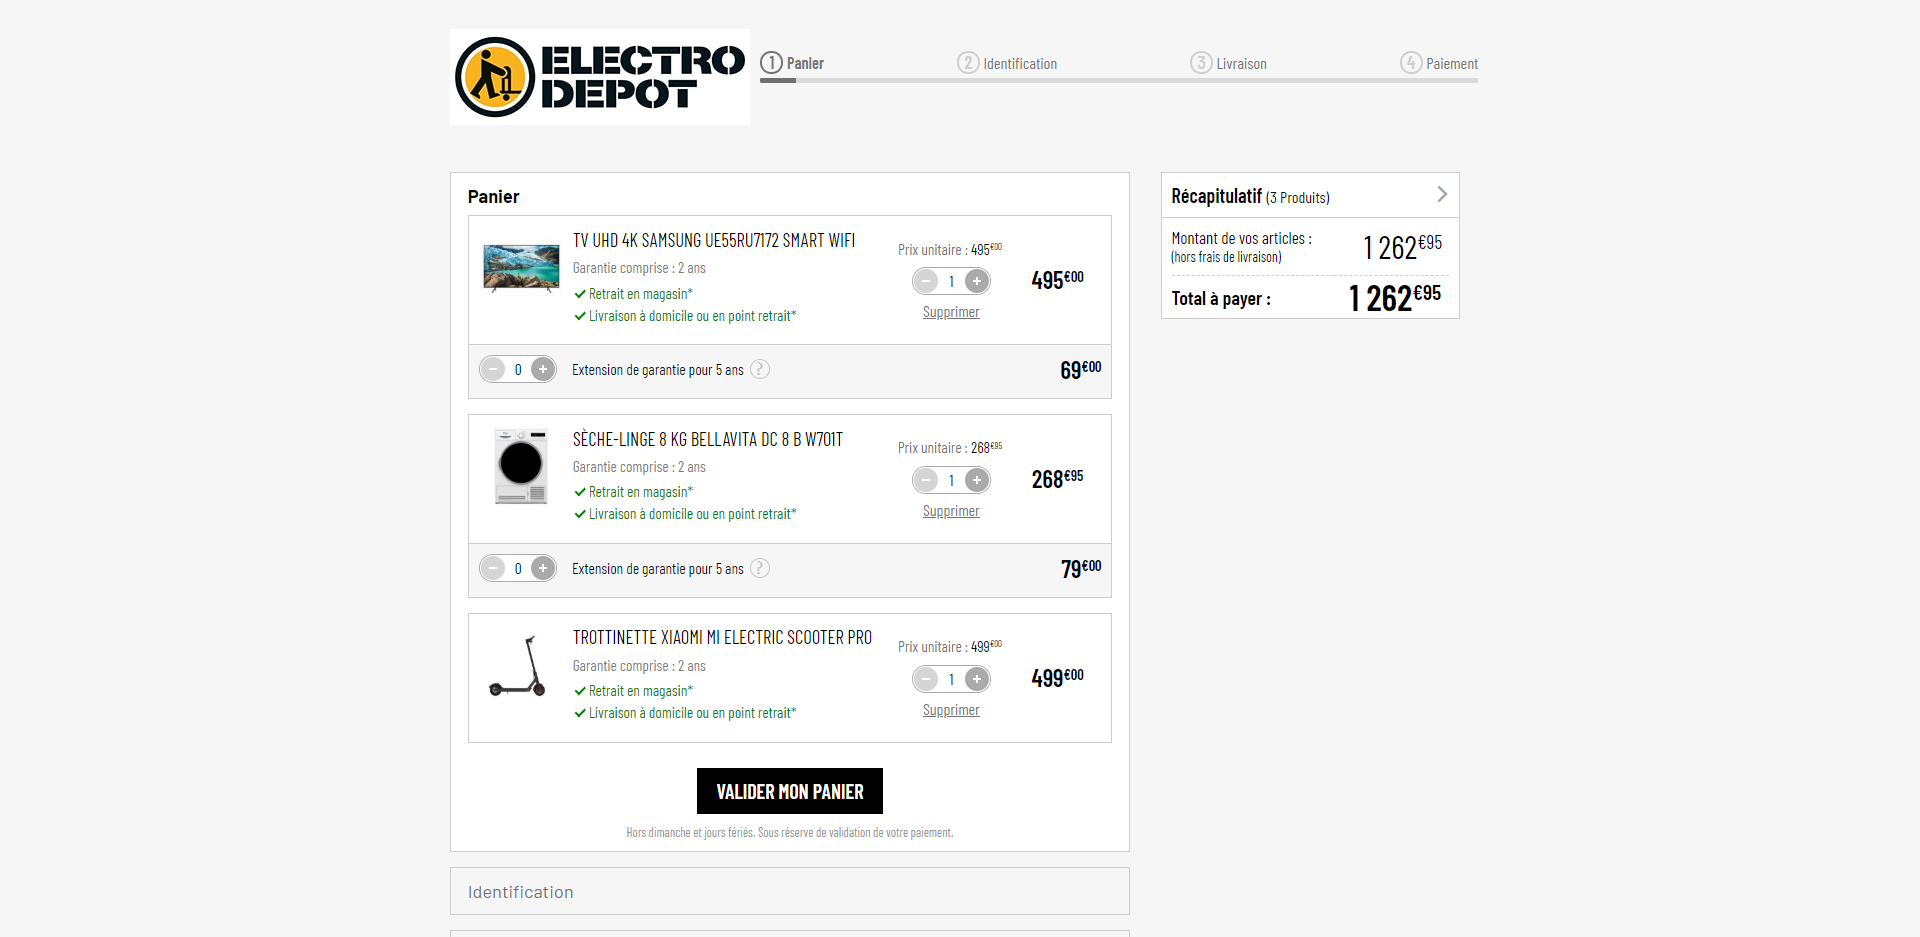Open help icon for TV warranty extension

pos(760,370)
